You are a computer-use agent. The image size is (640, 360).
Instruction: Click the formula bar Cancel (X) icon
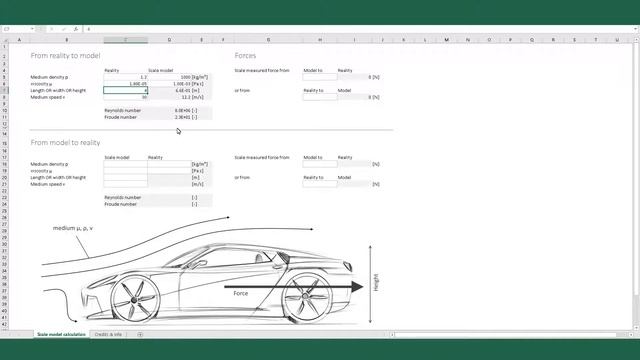(52, 29)
